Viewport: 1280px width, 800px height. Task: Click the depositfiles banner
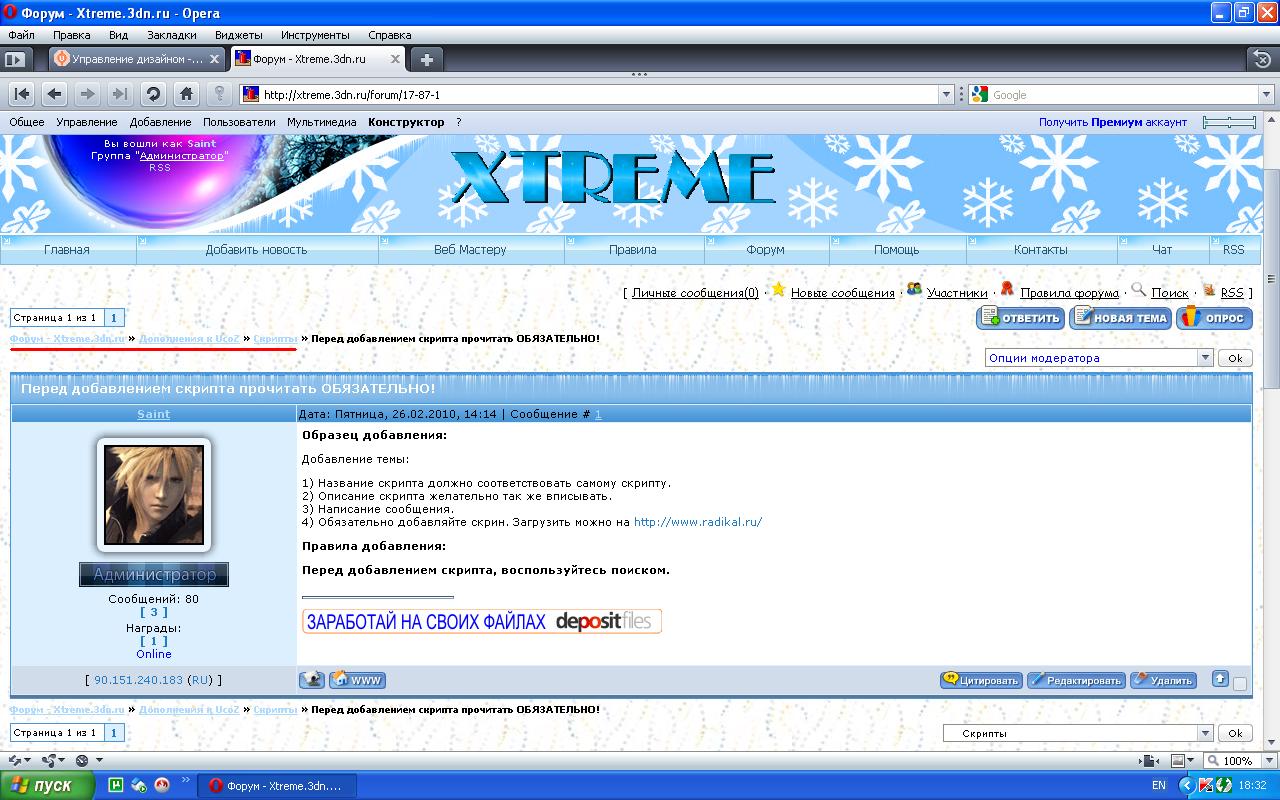coord(482,621)
